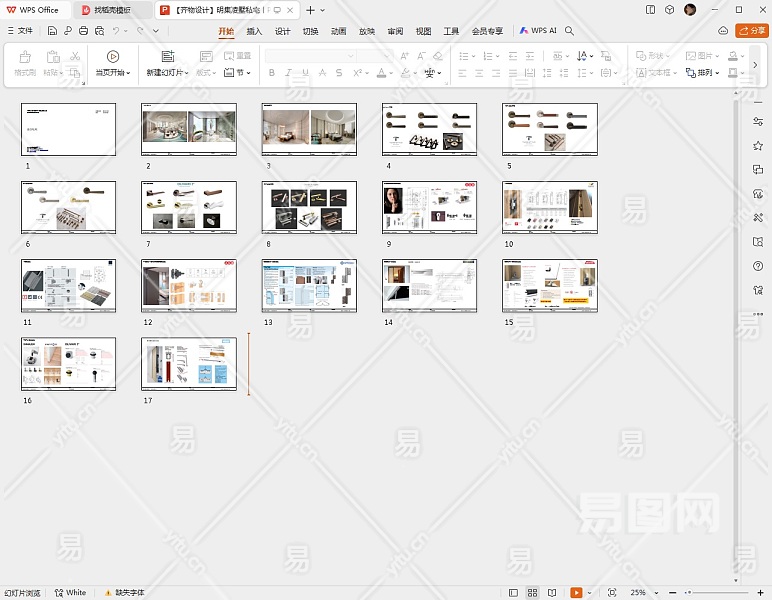Click the search magnifier icon in menu bar
772x600 pixels.
tap(570, 31)
